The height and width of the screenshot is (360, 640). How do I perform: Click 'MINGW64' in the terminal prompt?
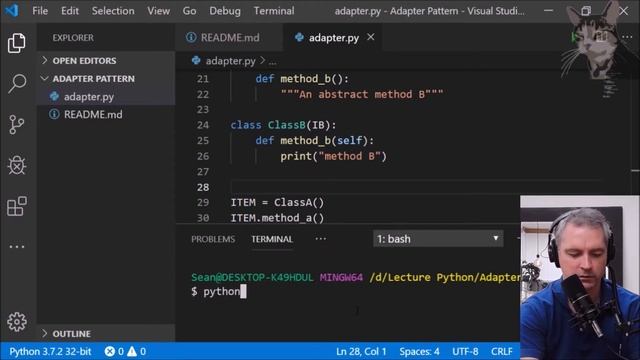(x=341, y=278)
